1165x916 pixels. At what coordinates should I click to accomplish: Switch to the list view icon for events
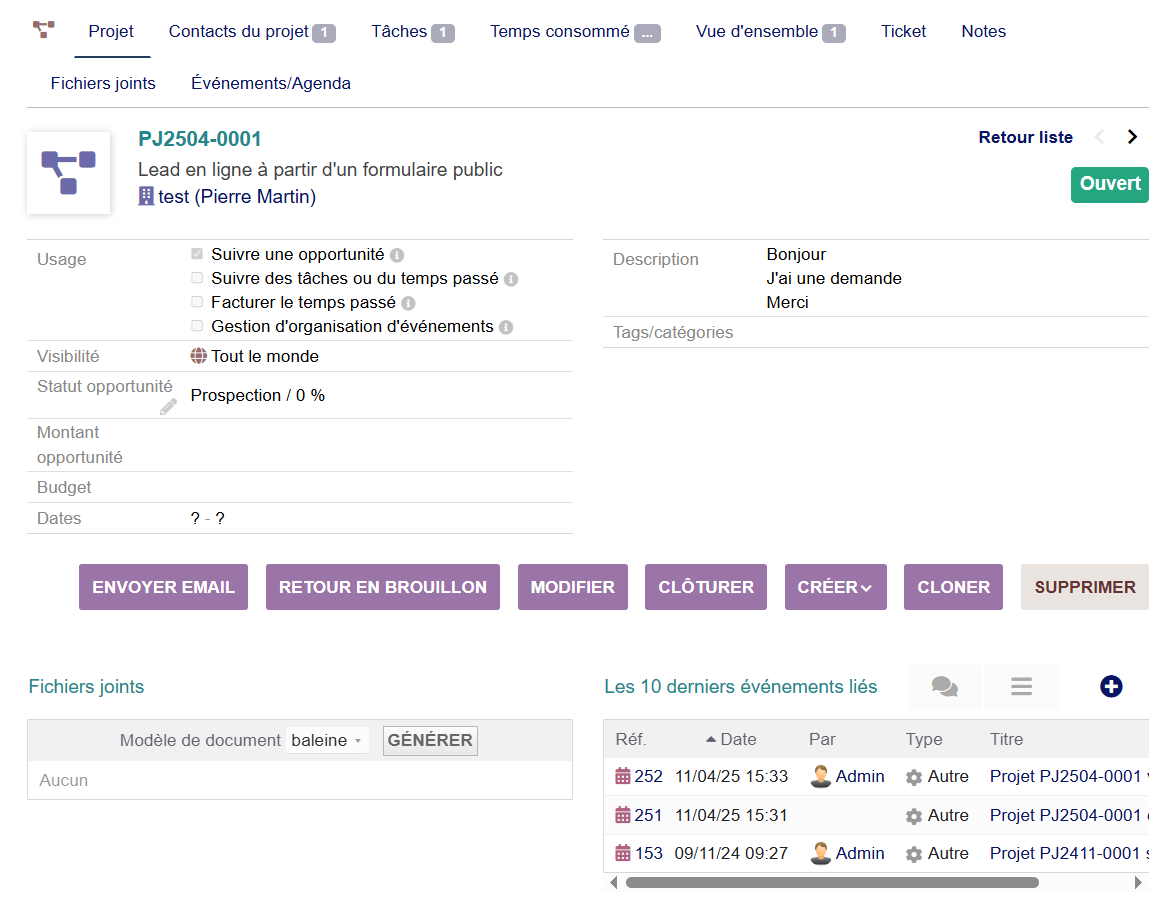tap(1021, 687)
